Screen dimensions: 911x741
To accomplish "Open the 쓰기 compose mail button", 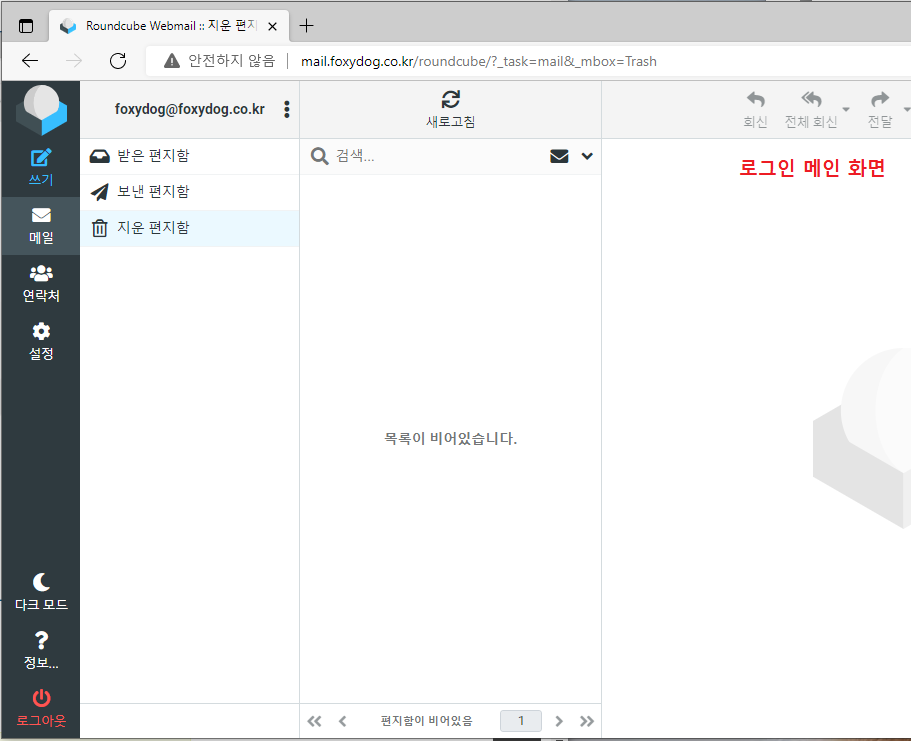I will click(x=41, y=167).
